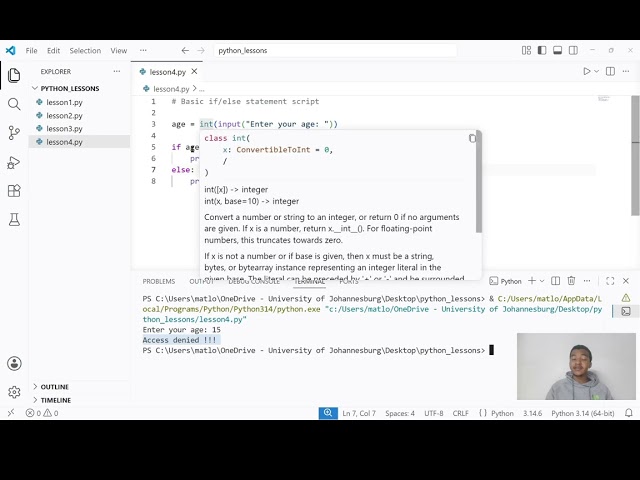The width and height of the screenshot is (640, 480).
Task: Open the Run and Debug view
Action: [x=14, y=162]
